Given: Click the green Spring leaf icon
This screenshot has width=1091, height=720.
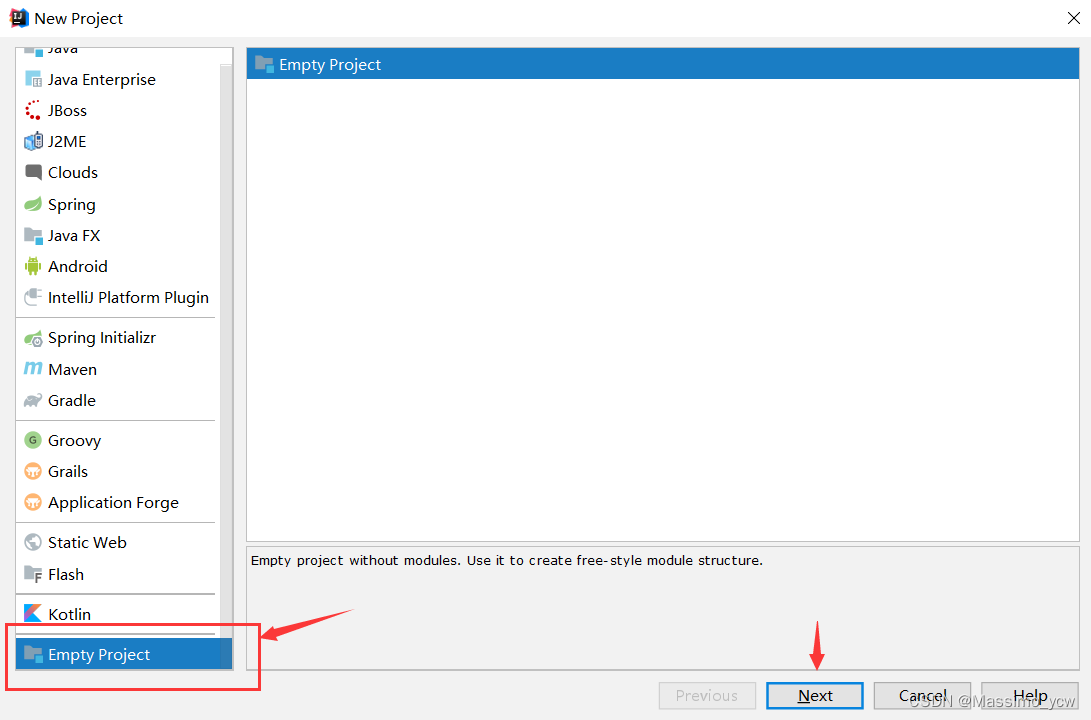Looking at the screenshot, I should click(x=33, y=204).
